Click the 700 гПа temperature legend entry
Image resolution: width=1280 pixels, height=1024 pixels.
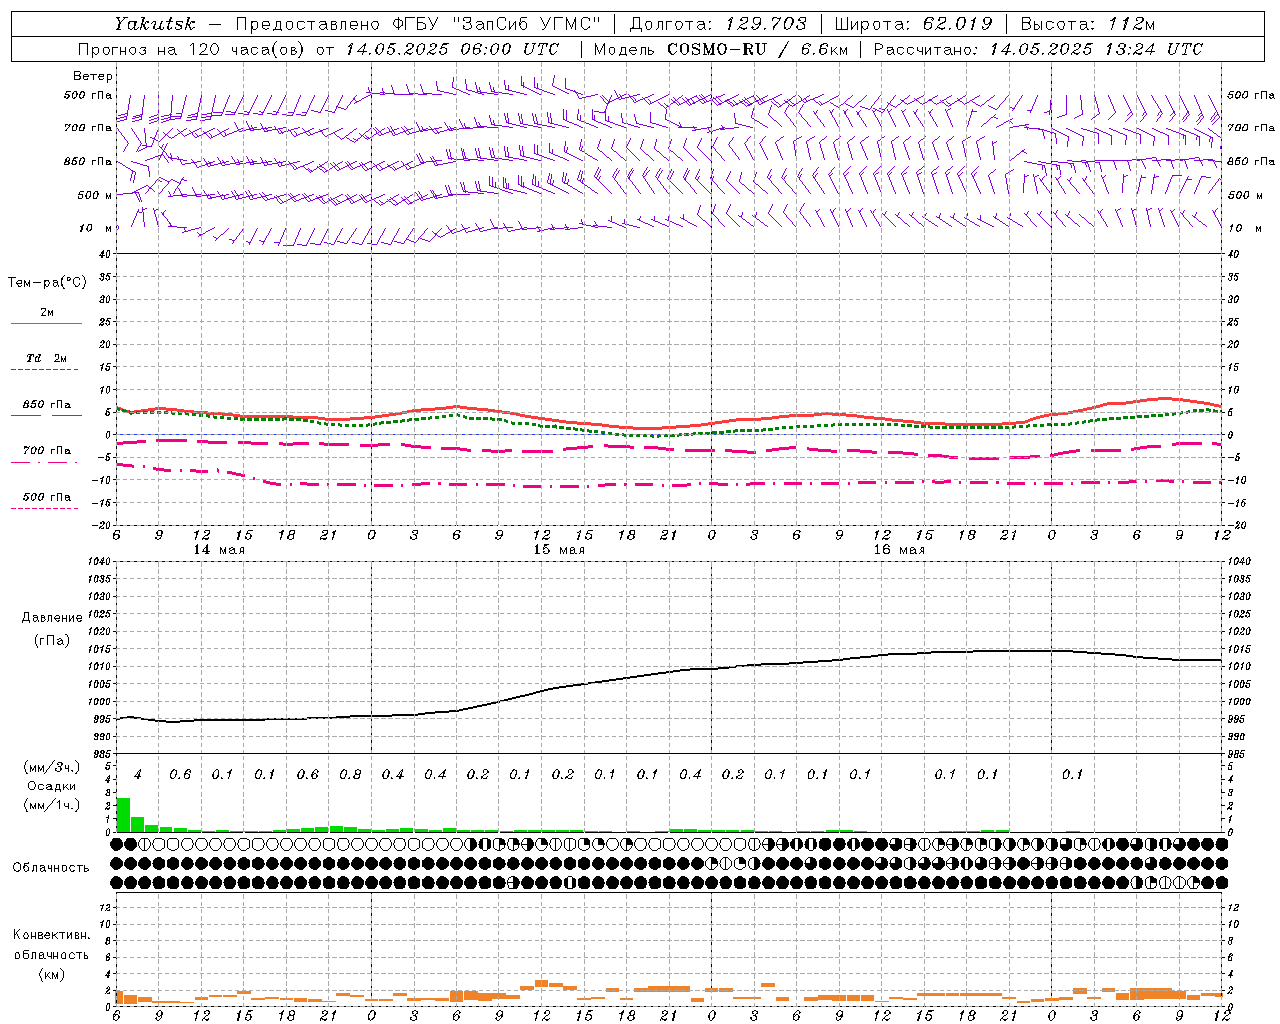46,451
